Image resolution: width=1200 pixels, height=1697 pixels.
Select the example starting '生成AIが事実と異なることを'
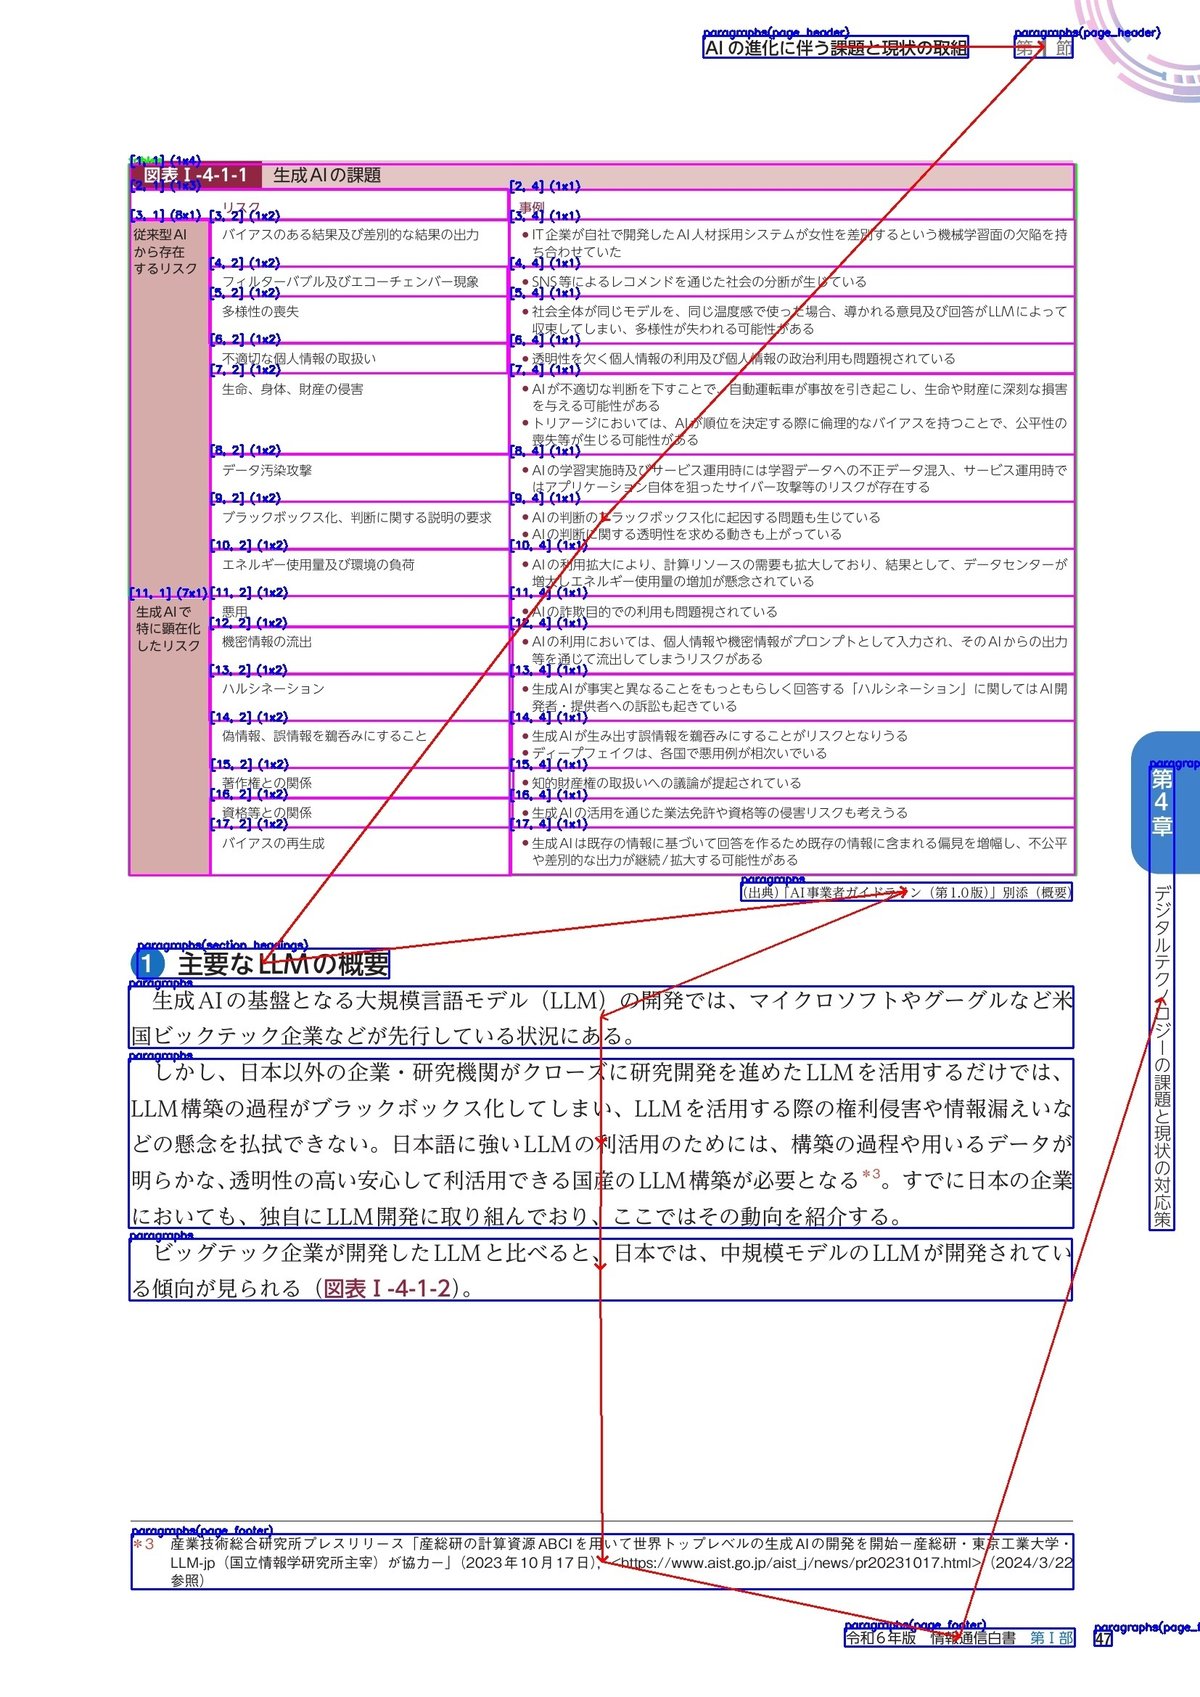point(794,697)
